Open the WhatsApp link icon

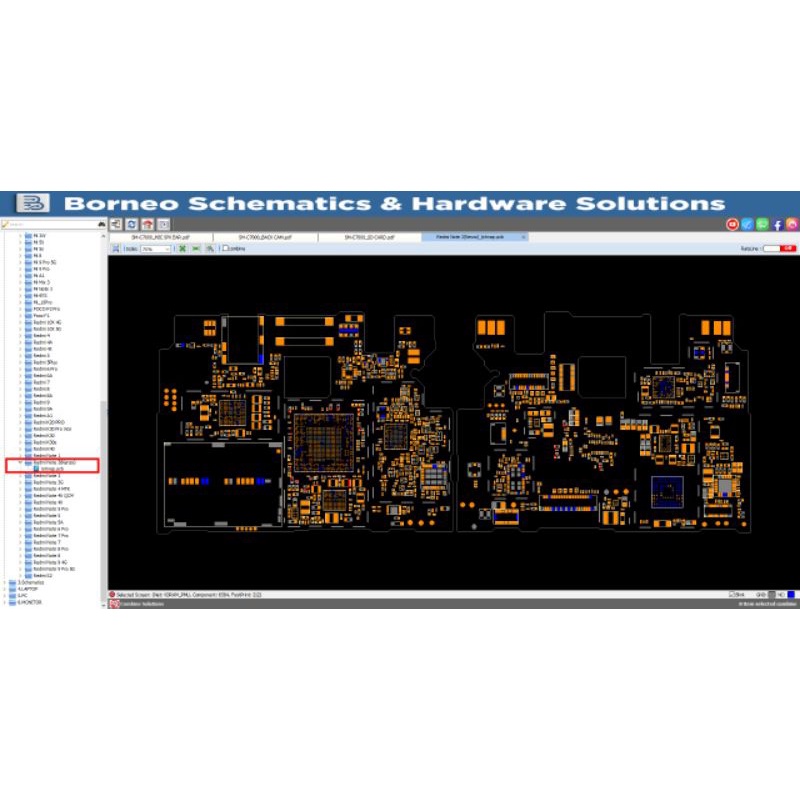point(762,224)
